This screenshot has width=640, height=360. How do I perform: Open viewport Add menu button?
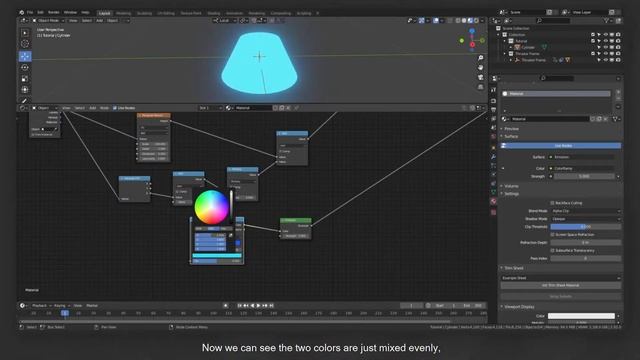(x=99, y=20)
